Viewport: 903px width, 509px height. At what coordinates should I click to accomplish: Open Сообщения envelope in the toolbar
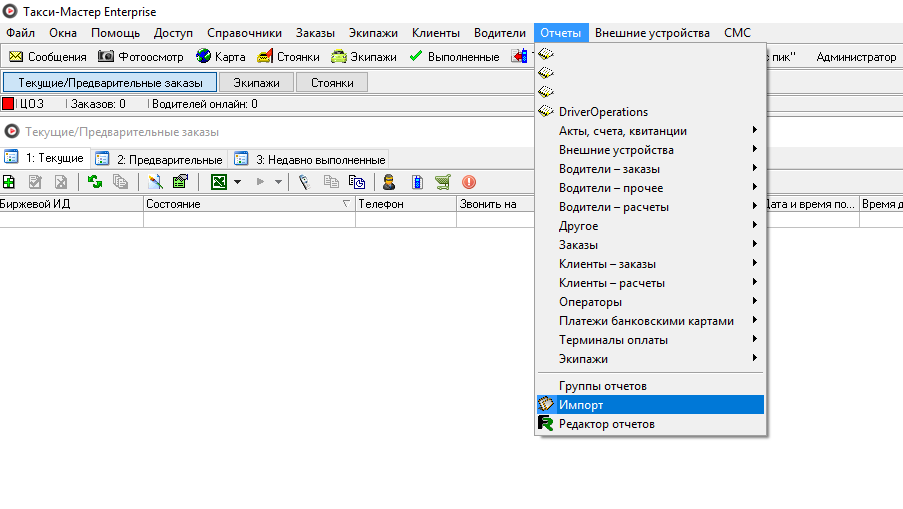click(48, 57)
